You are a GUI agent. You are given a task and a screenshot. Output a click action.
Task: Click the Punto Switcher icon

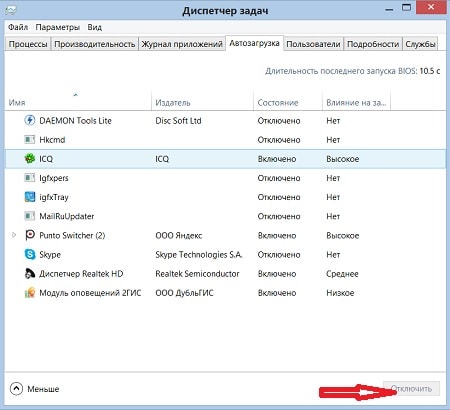(30, 235)
